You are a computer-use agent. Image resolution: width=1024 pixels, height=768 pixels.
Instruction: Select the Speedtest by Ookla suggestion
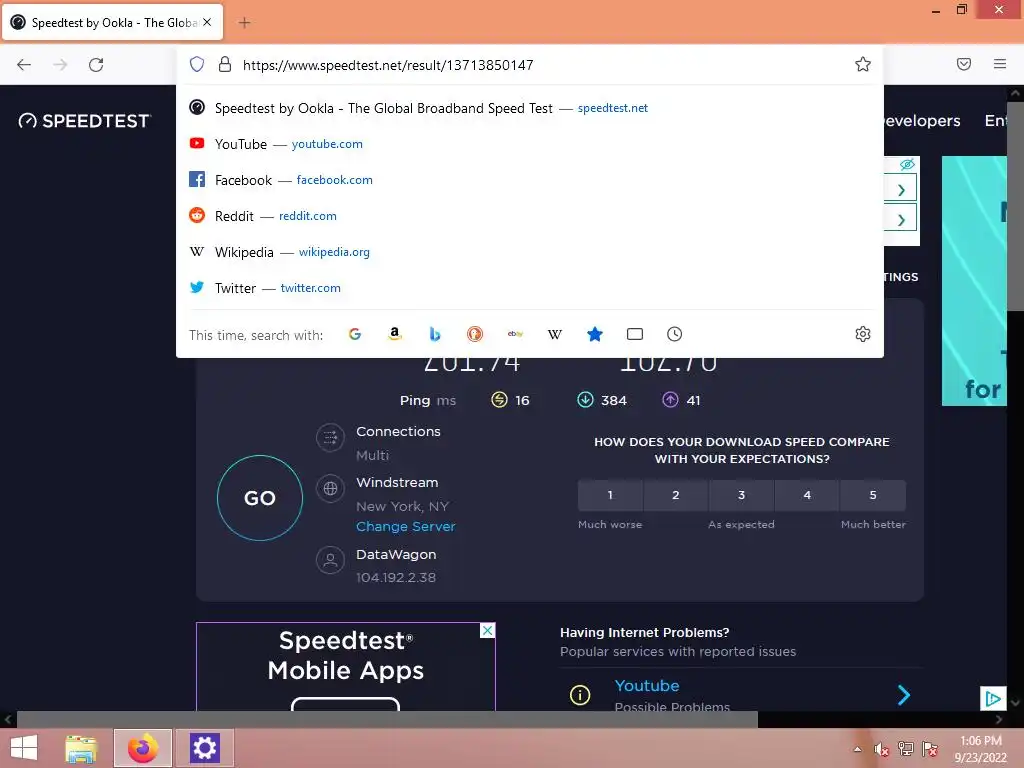click(530, 108)
